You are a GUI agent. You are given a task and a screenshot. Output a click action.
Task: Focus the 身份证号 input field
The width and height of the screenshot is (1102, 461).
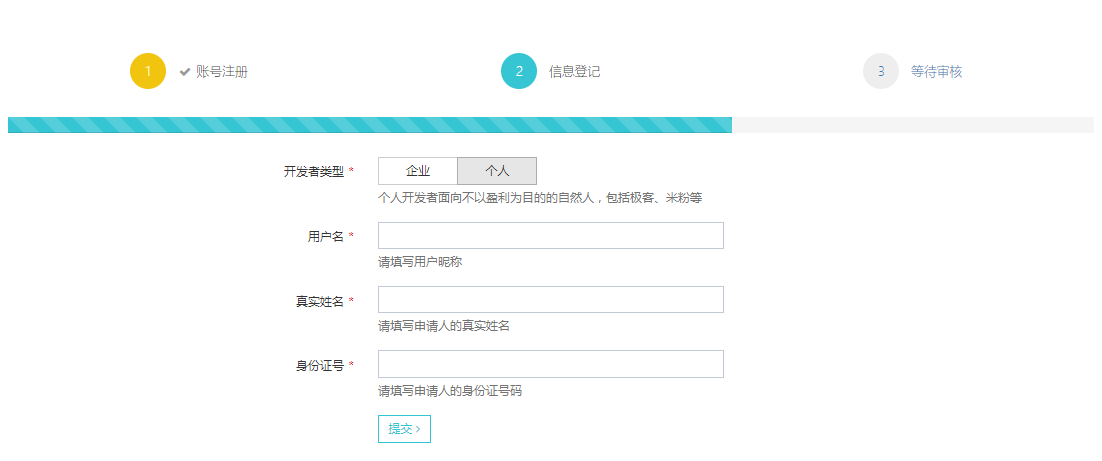(550, 364)
